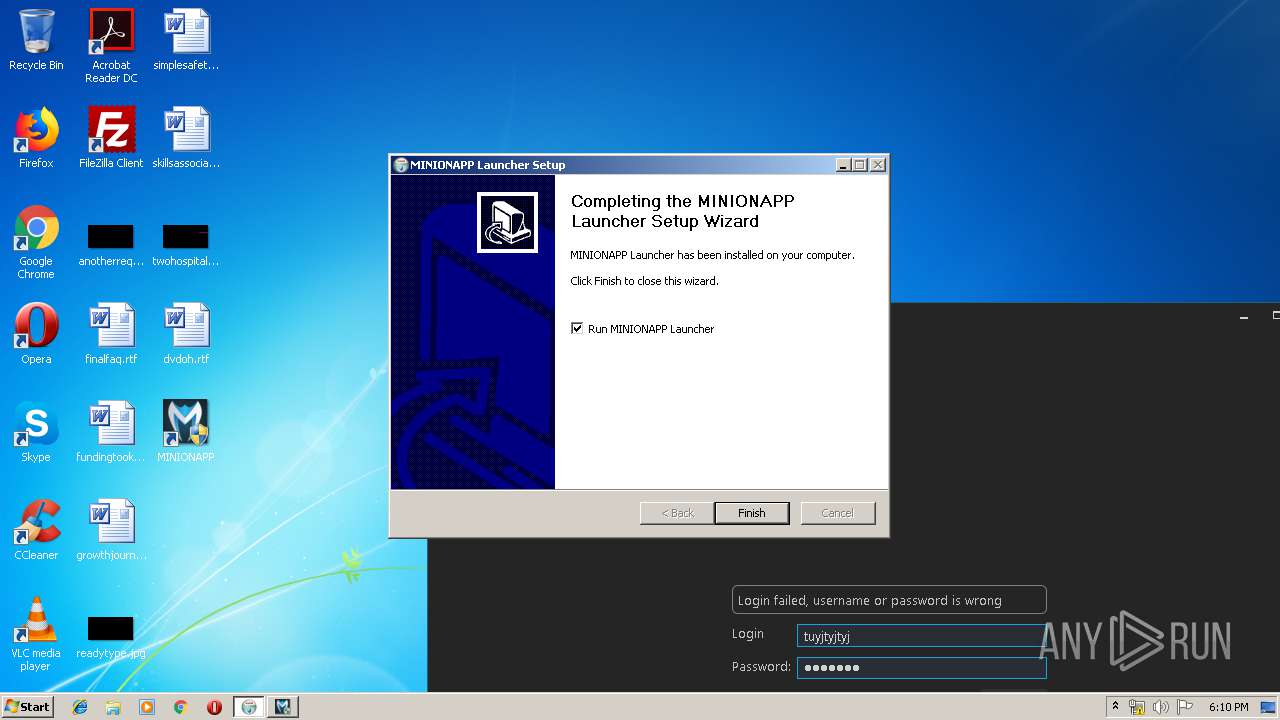This screenshot has width=1280, height=720.
Task: Switch to MINIONAPP setup taskbar button
Action: (249, 707)
